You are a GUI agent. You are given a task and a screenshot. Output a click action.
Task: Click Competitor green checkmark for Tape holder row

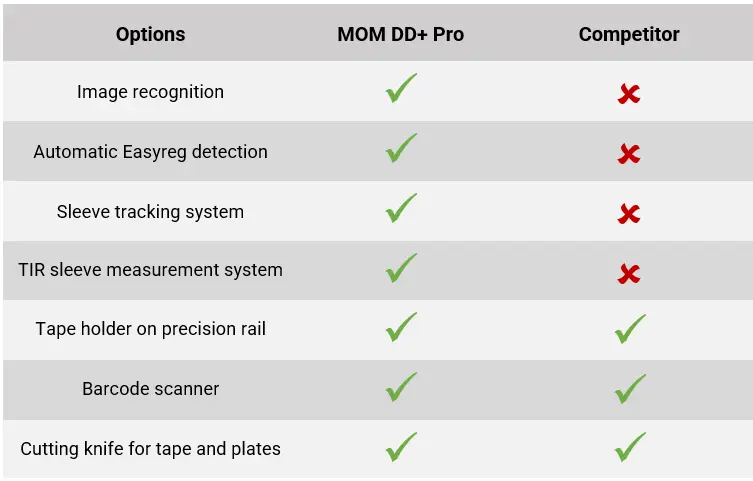(630, 329)
